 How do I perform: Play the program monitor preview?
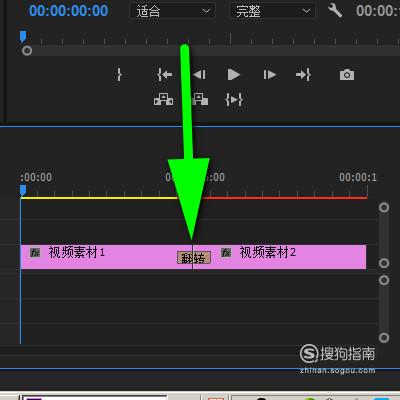coord(234,75)
